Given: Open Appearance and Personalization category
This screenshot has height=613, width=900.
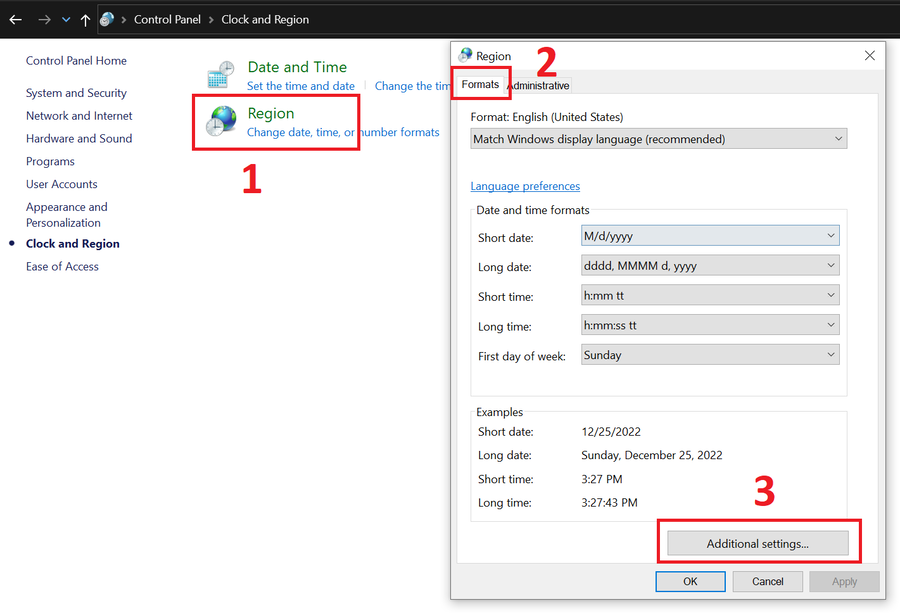Looking at the screenshot, I should pos(67,215).
